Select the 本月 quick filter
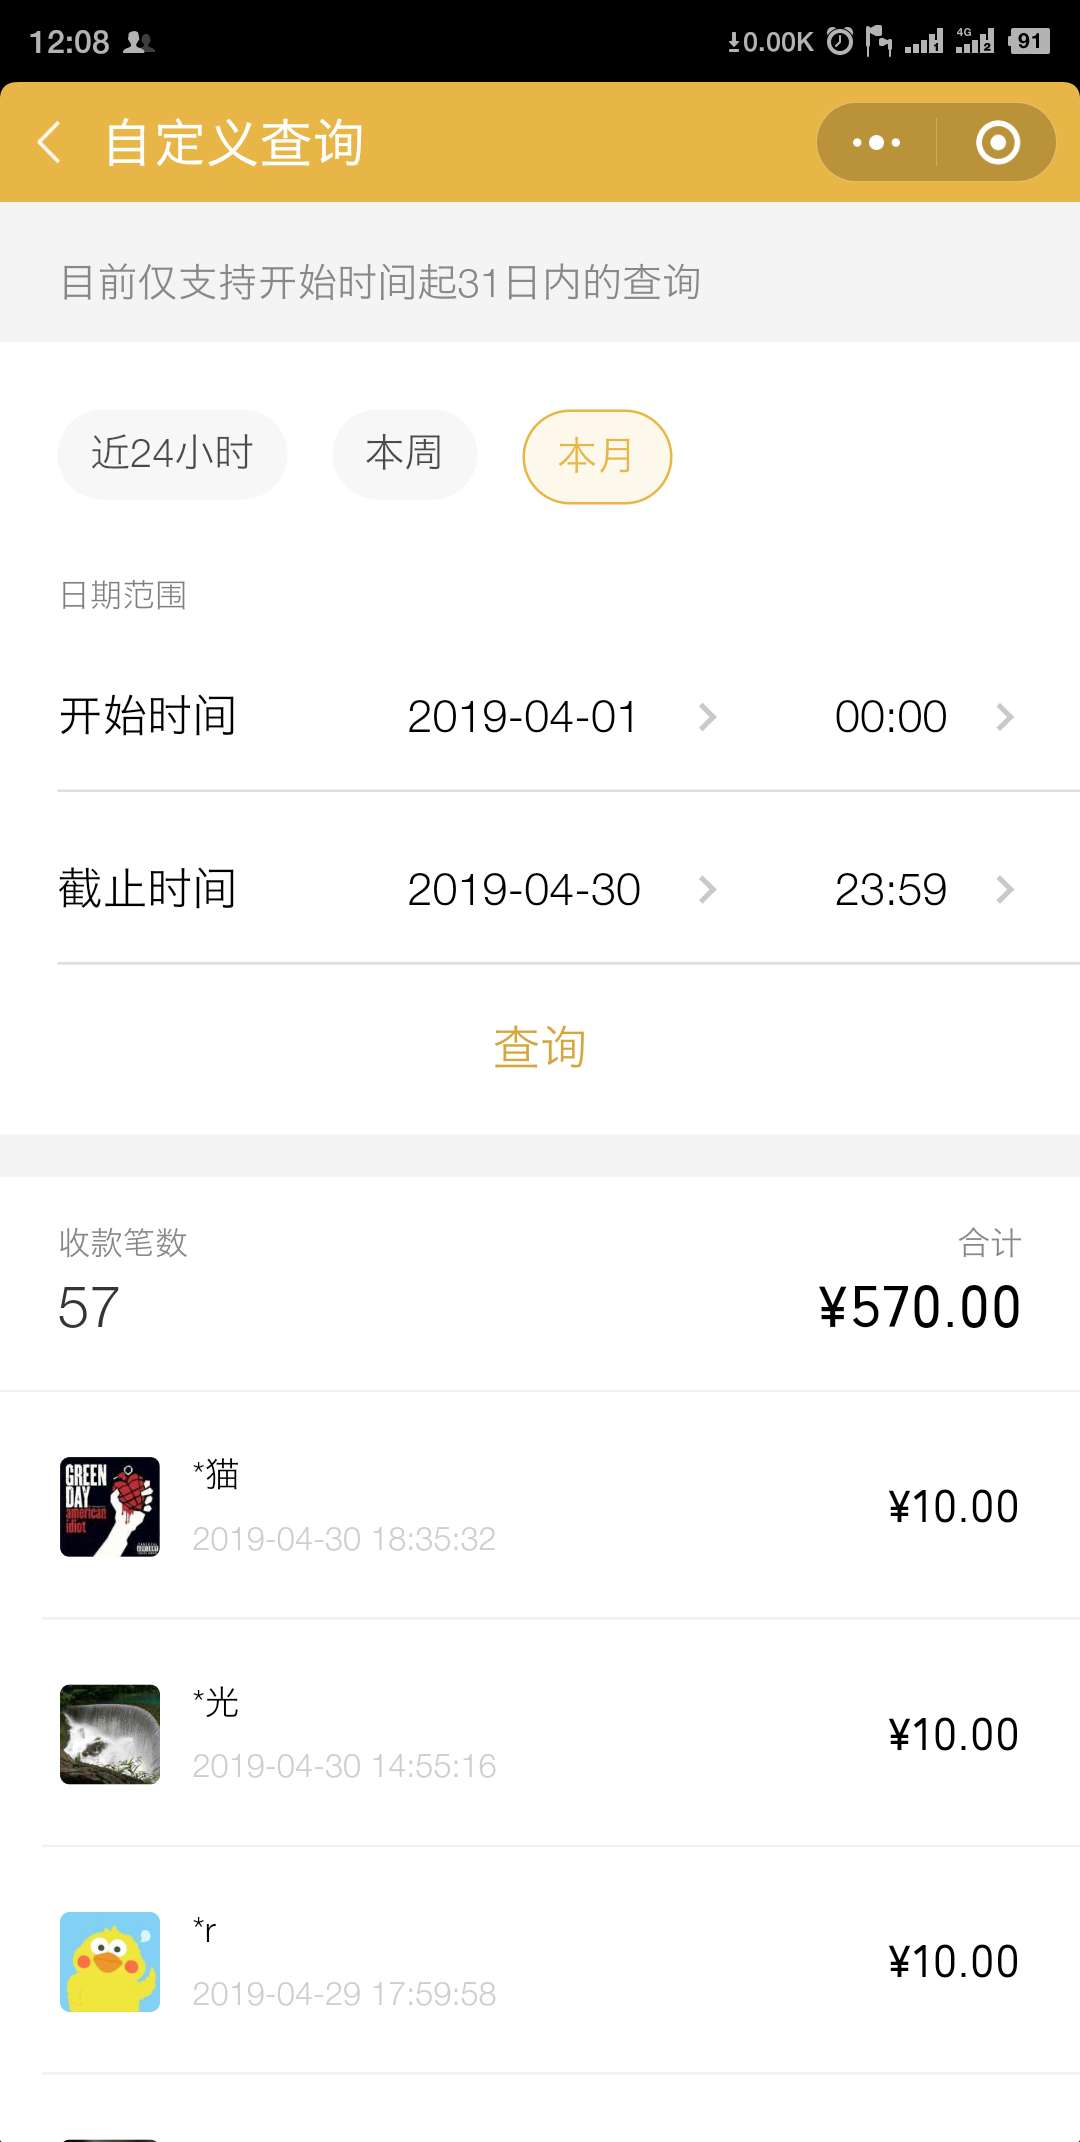The height and width of the screenshot is (2142, 1080). coord(597,457)
